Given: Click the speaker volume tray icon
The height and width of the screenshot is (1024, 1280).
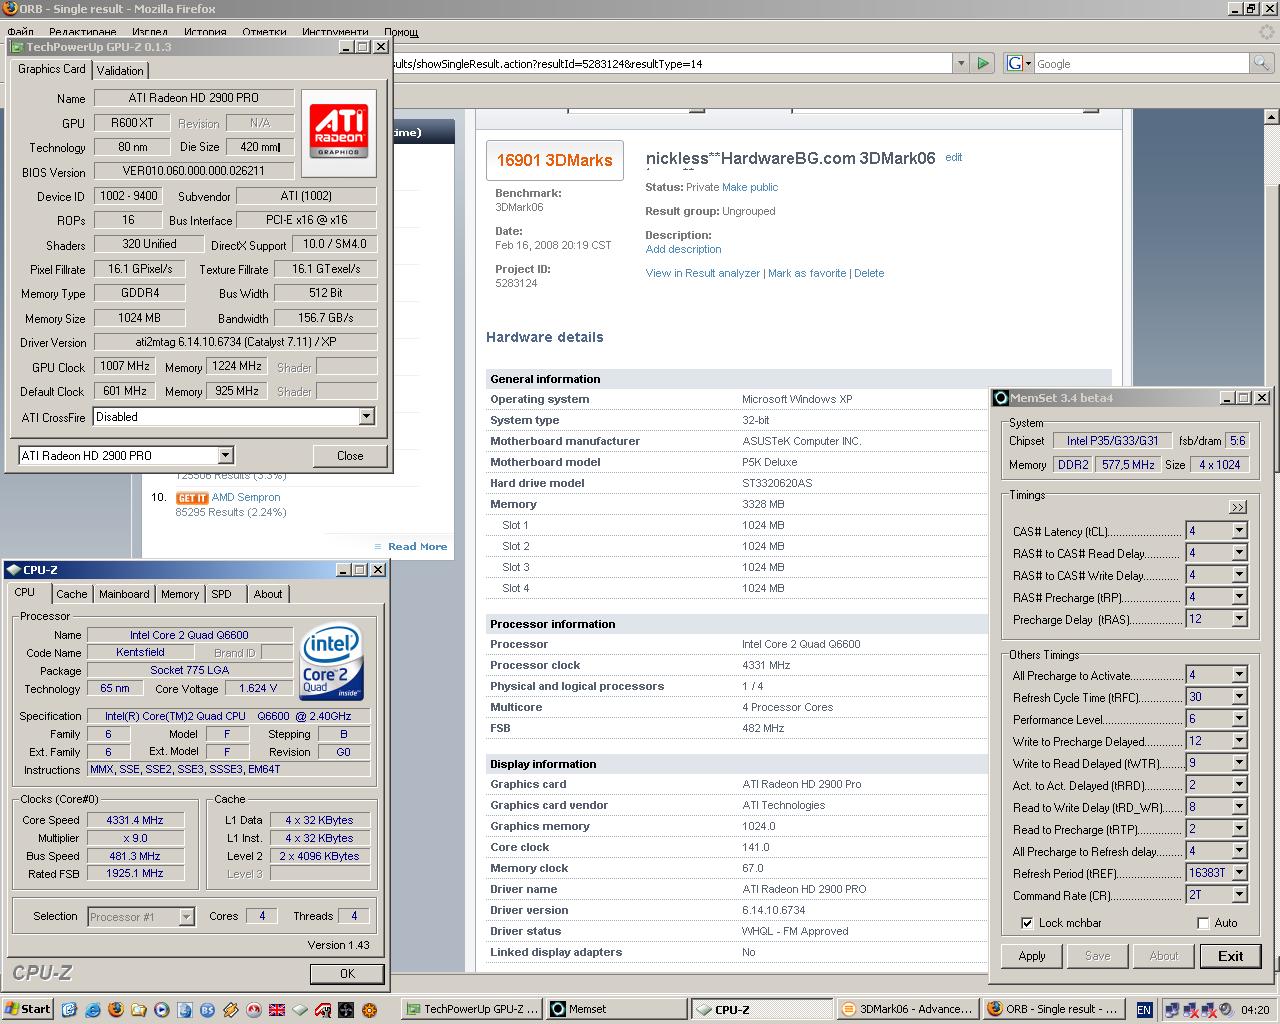Looking at the screenshot, I should [x=1228, y=1010].
